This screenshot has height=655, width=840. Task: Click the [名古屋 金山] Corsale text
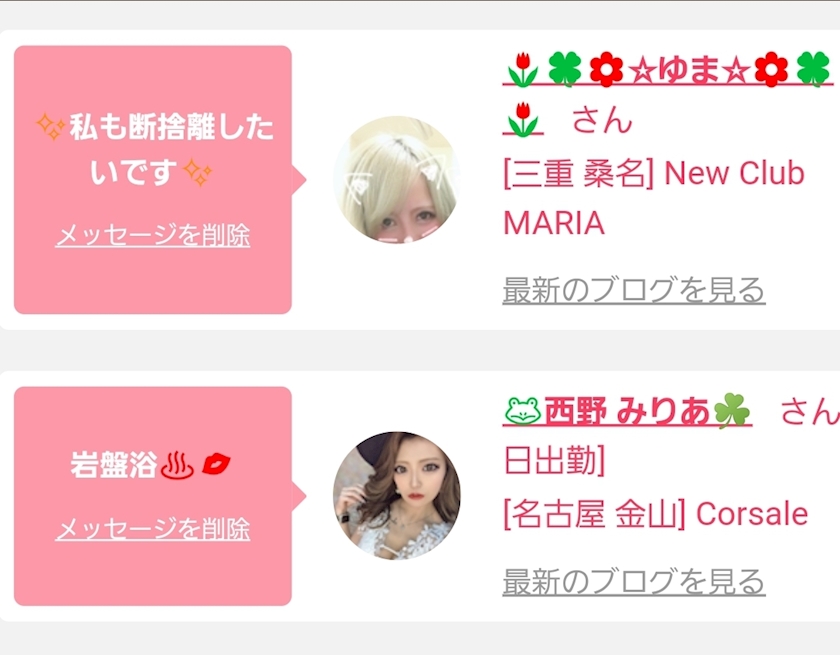click(655, 514)
